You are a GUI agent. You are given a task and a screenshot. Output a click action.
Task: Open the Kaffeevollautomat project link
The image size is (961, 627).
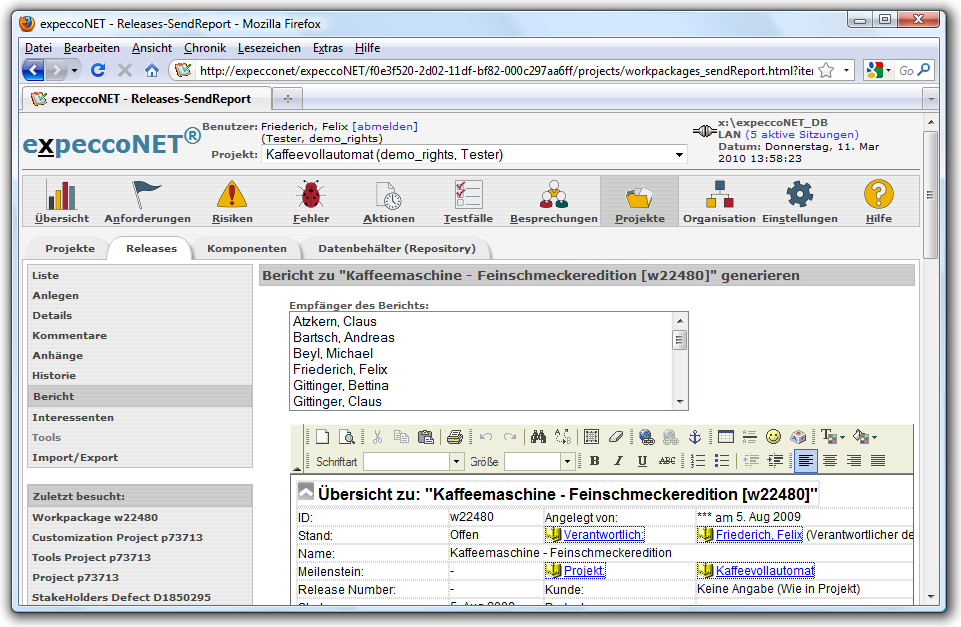coord(764,571)
